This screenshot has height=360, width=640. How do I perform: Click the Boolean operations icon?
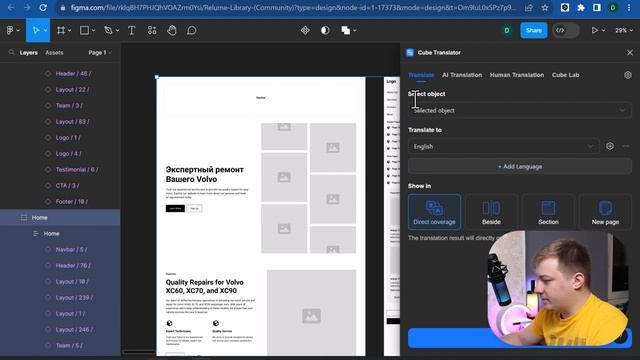point(346,30)
